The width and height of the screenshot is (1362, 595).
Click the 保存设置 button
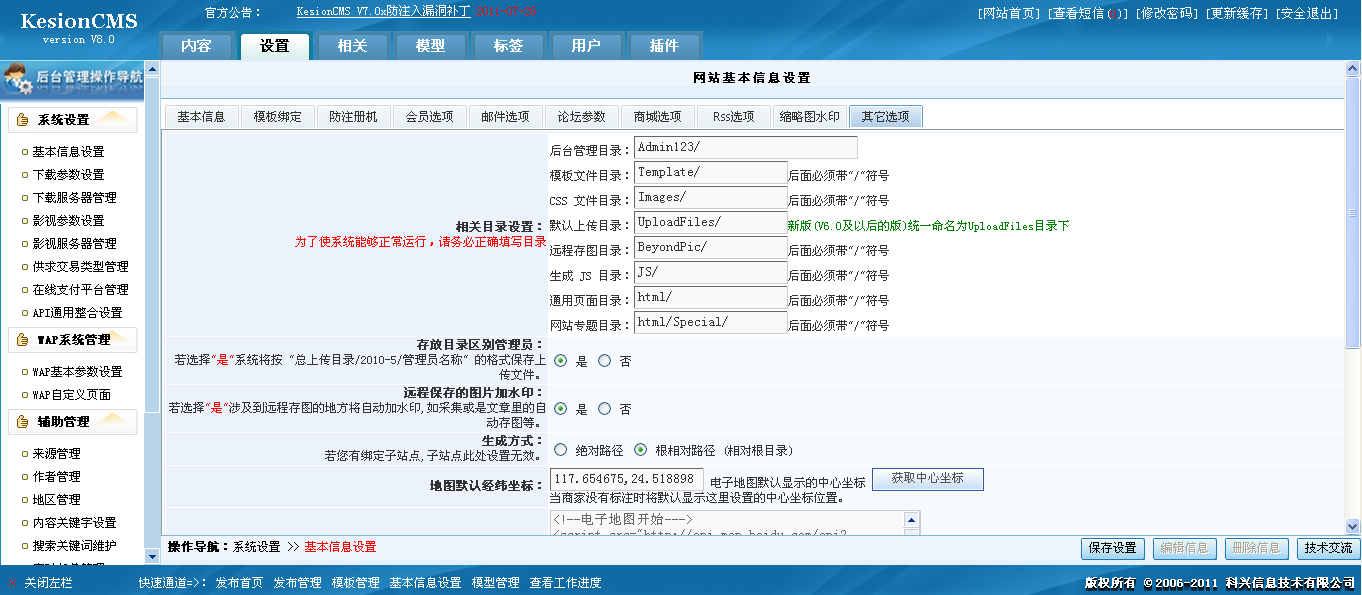(x=1112, y=548)
